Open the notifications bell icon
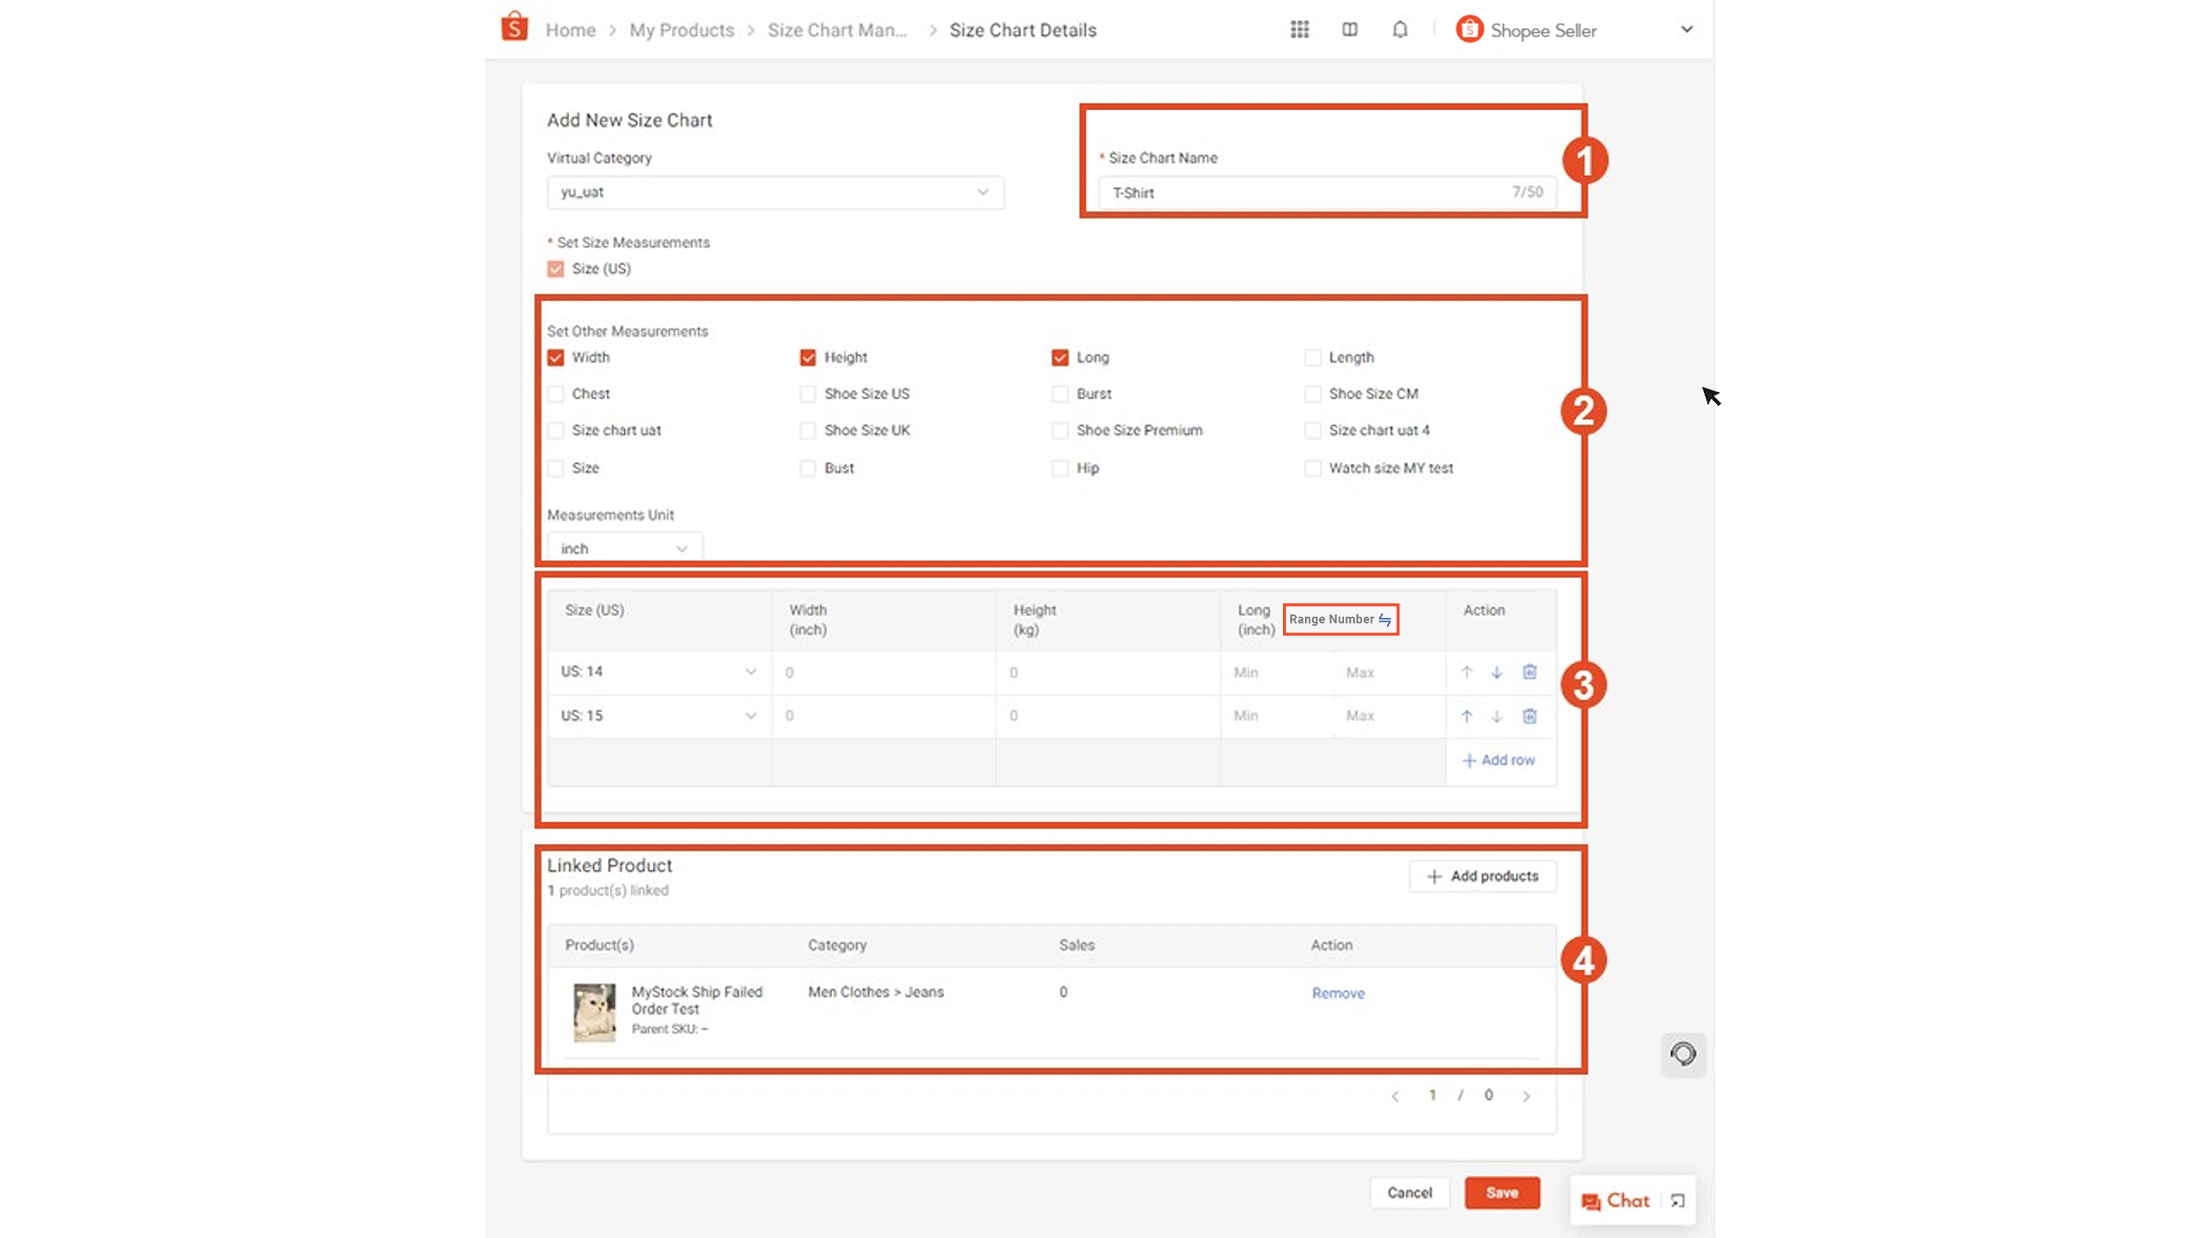This screenshot has width=2200, height=1238. [x=1400, y=29]
